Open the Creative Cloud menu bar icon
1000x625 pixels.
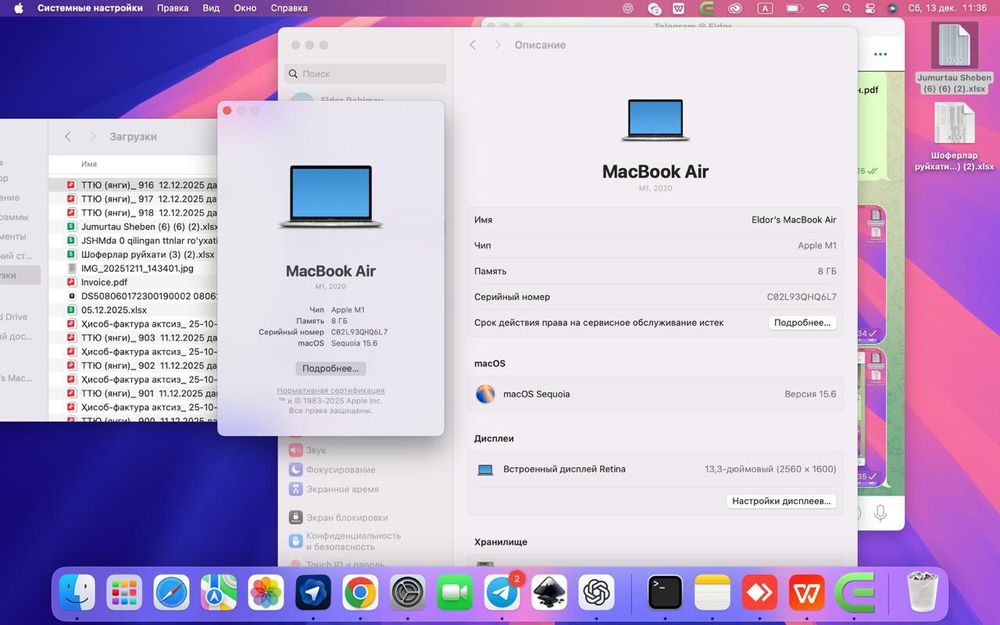(735, 8)
